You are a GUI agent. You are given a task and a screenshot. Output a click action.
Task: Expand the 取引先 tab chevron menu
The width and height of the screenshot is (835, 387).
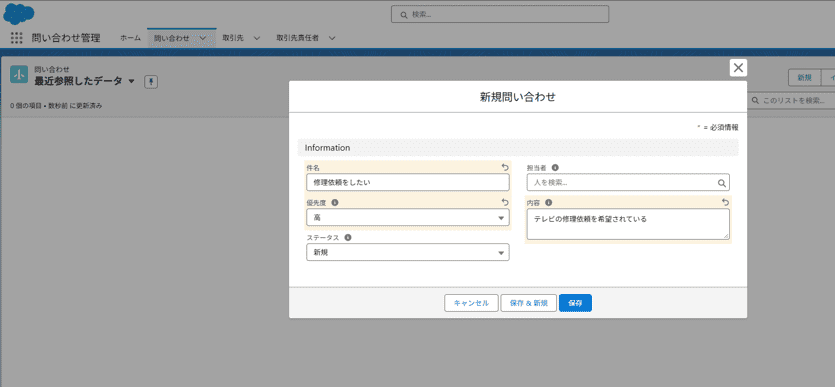pos(257,38)
